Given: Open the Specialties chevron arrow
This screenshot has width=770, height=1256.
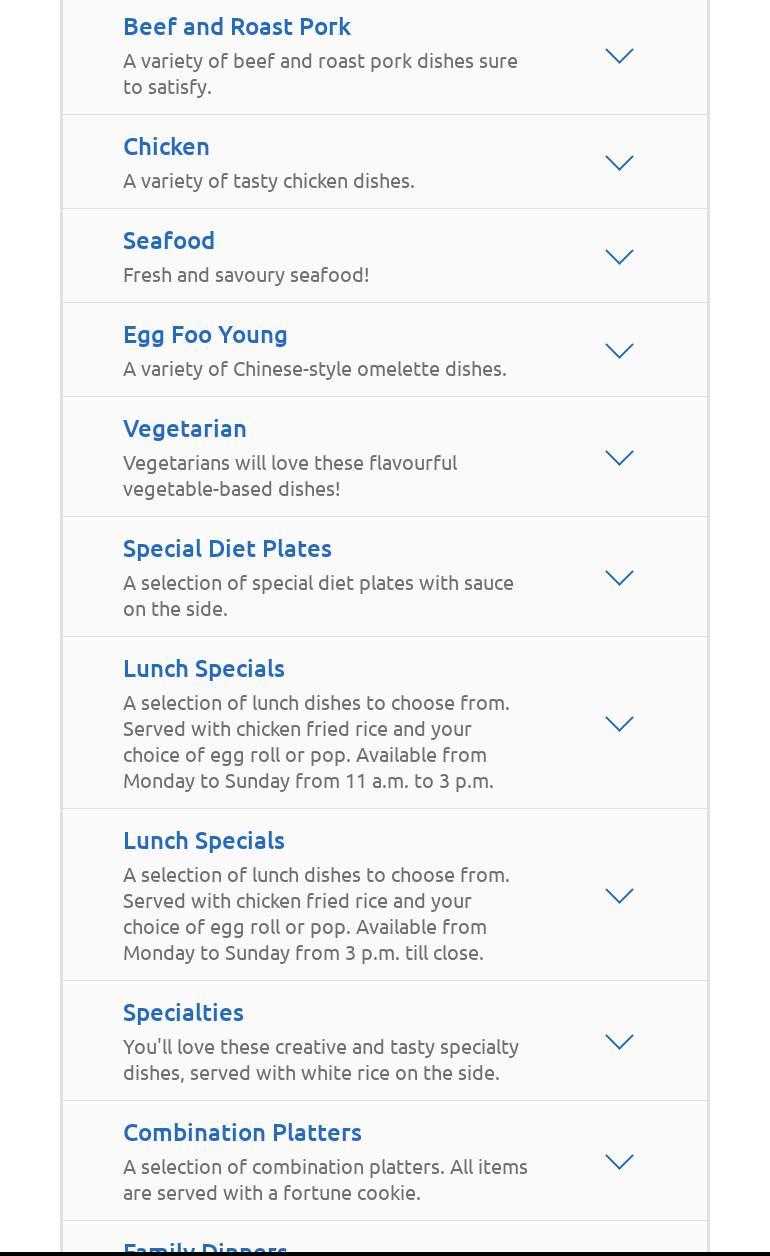Looking at the screenshot, I should [619, 1042].
